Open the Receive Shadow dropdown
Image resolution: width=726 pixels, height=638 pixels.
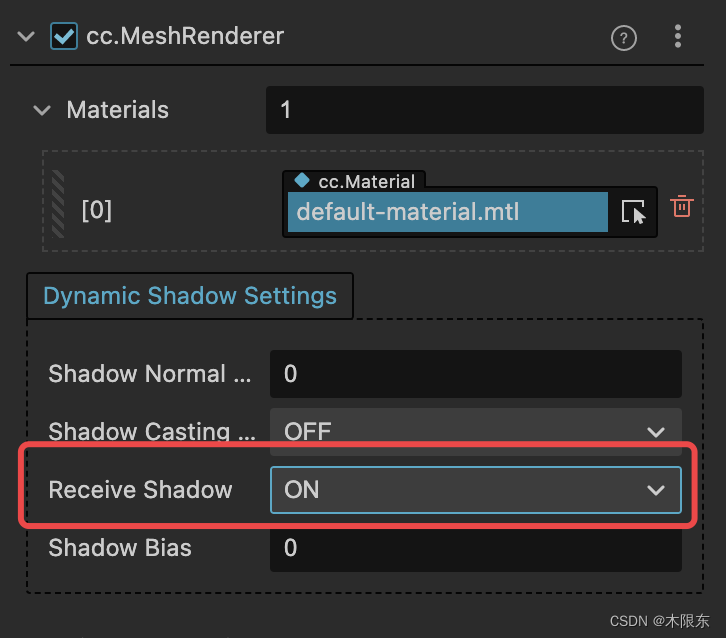pyautogui.click(x=476, y=490)
